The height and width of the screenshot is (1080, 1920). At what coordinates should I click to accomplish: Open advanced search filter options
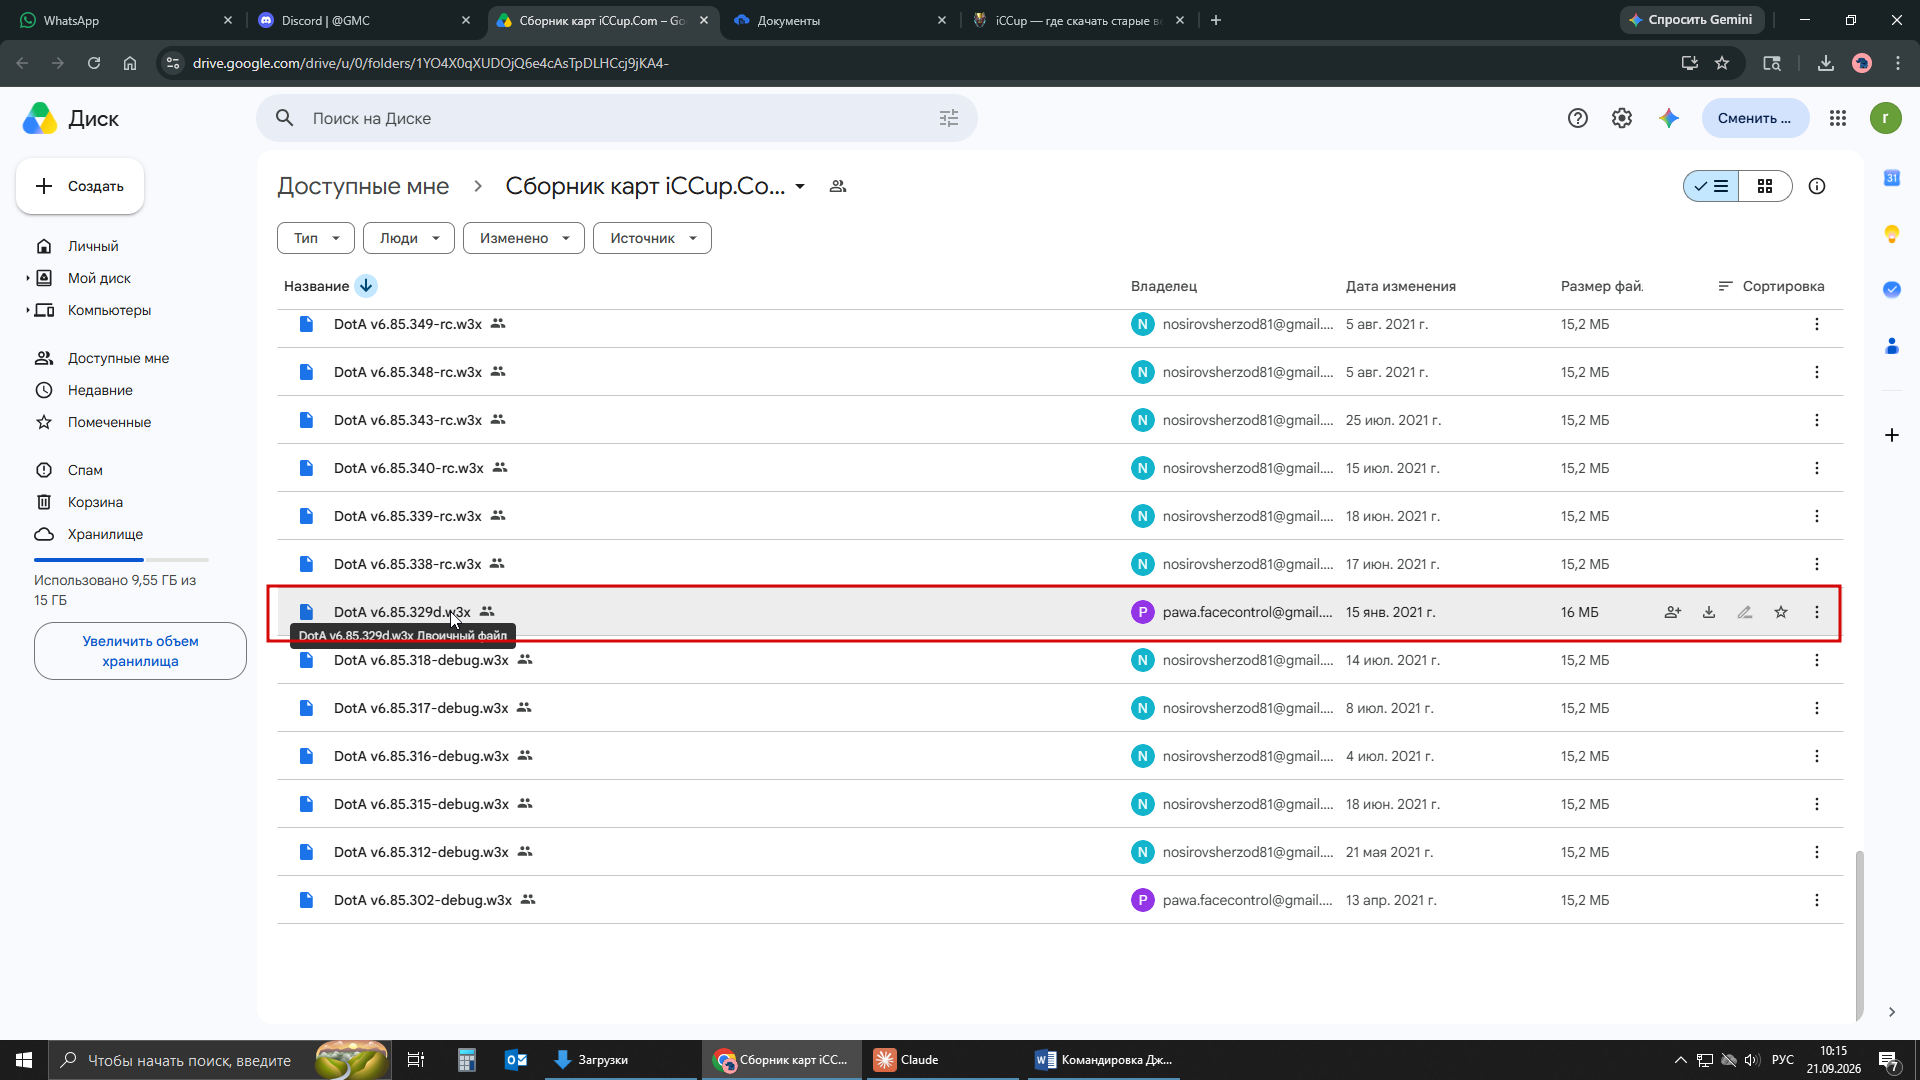(949, 118)
